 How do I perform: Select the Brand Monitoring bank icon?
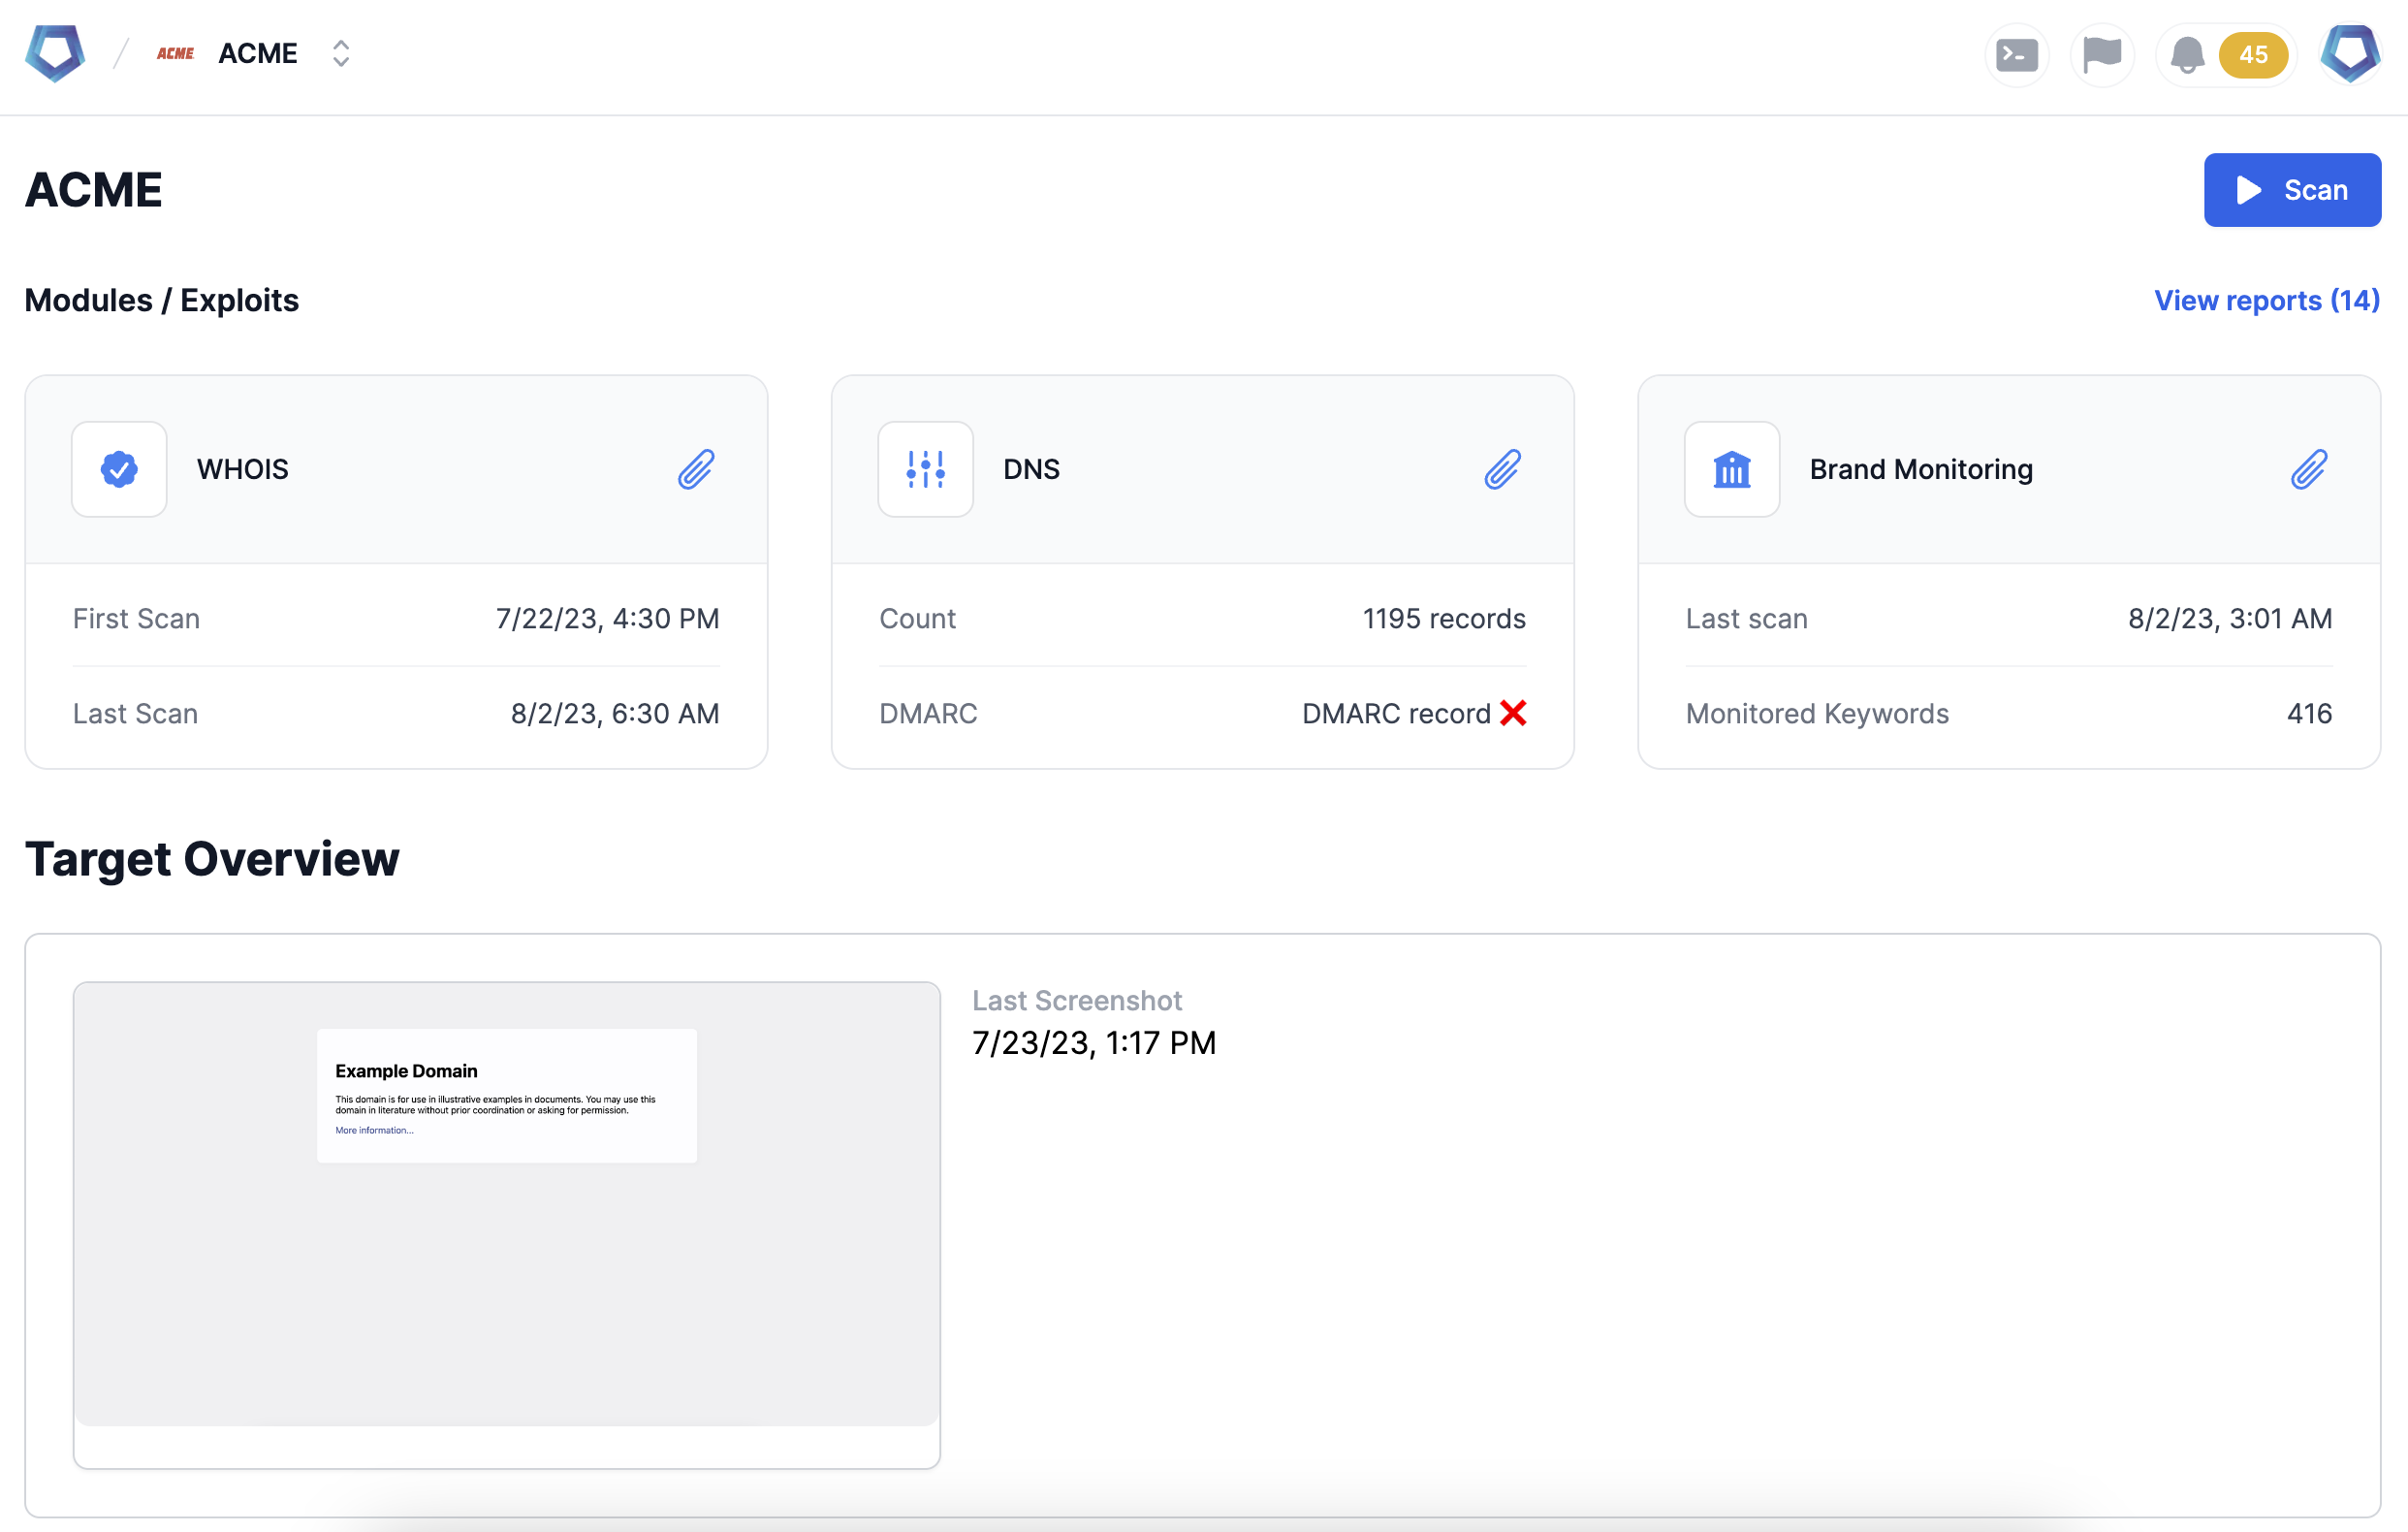[x=1731, y=468]
